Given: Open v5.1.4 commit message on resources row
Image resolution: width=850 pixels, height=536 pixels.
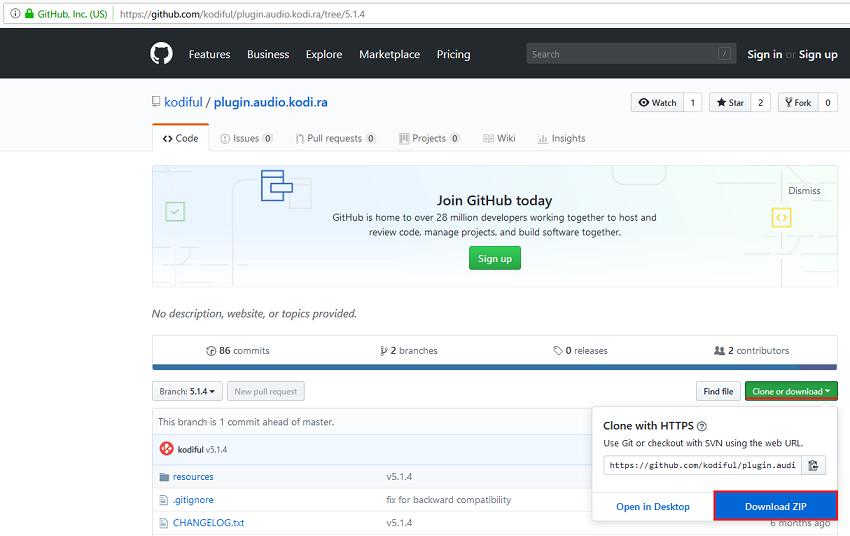Looking at the screenshot, I should pos(399,477).
